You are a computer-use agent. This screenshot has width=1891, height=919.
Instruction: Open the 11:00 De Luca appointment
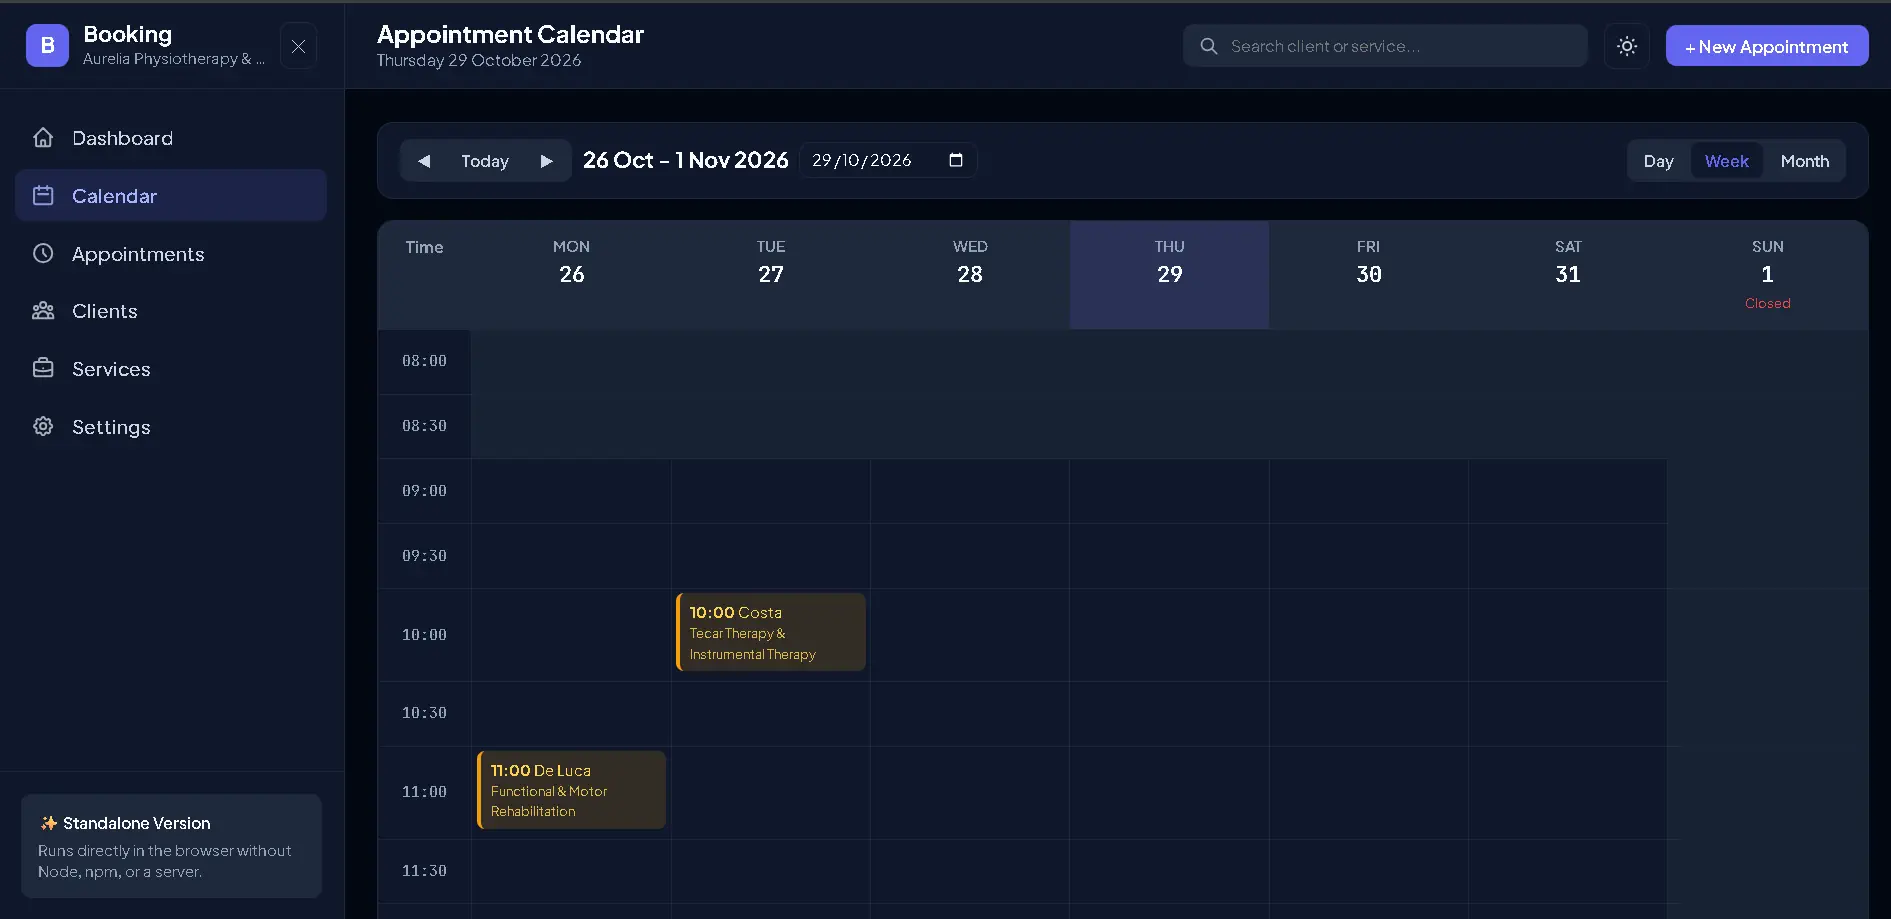point(572,790)
